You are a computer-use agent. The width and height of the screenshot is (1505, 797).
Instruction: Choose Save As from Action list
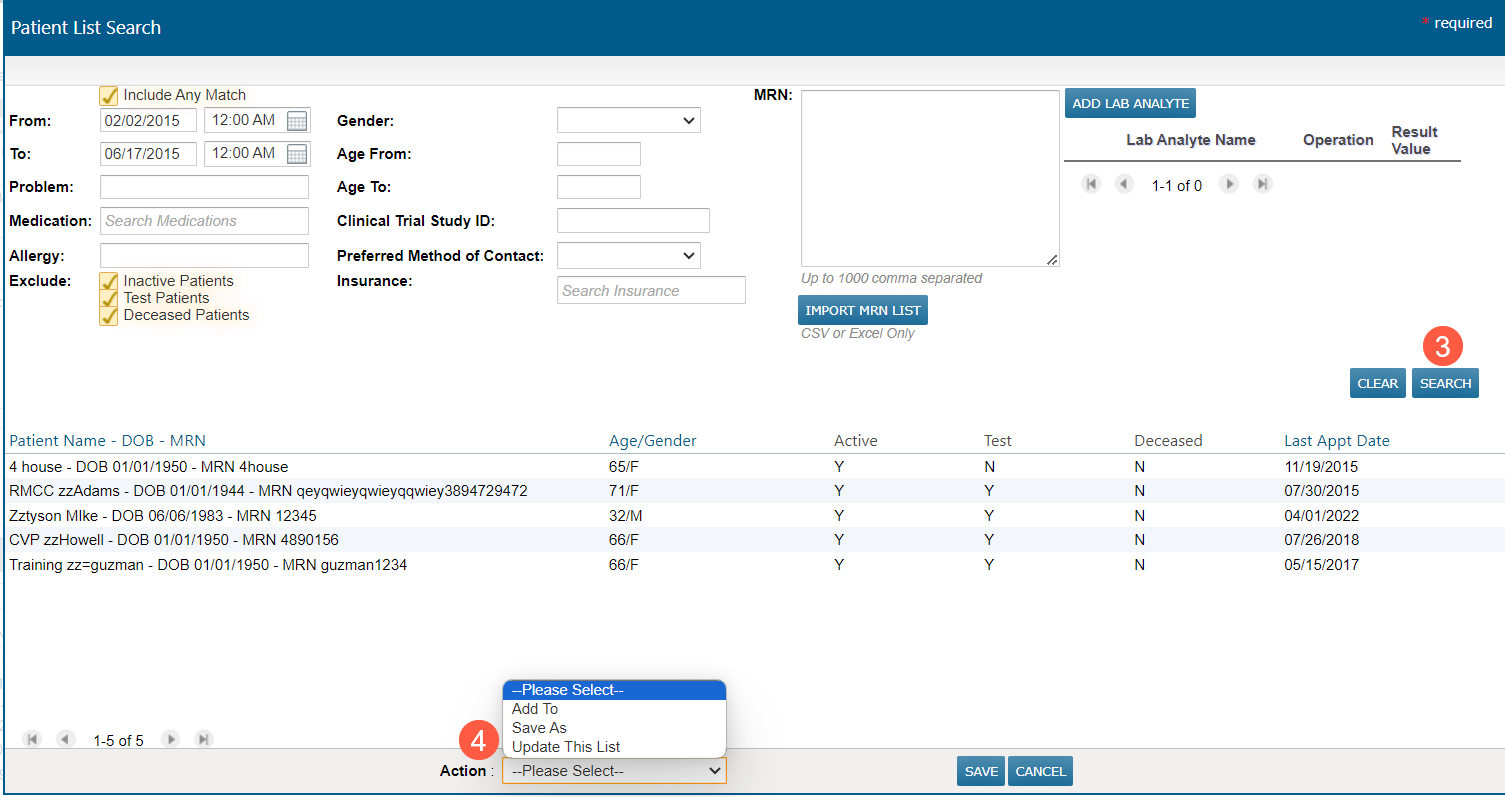pyautogui.click(x=539, y=728)
